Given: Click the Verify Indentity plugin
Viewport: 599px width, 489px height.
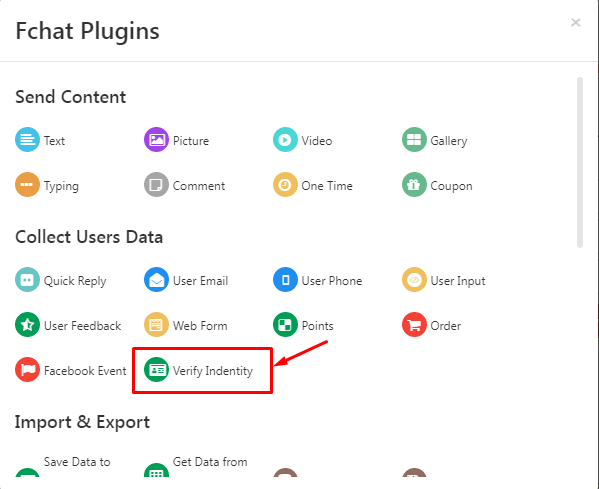Looking at the screenshot, I should tap(198, 370).
